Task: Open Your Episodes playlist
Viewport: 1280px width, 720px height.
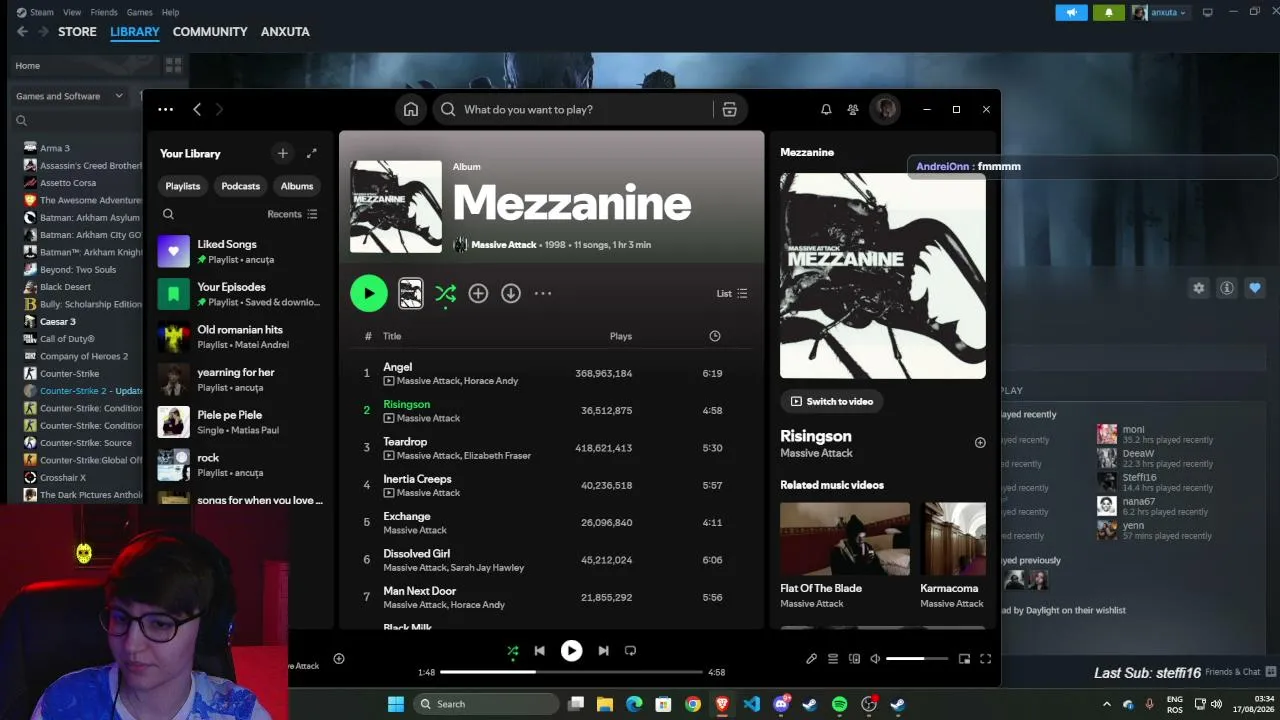Action: (x=240, y=294)
